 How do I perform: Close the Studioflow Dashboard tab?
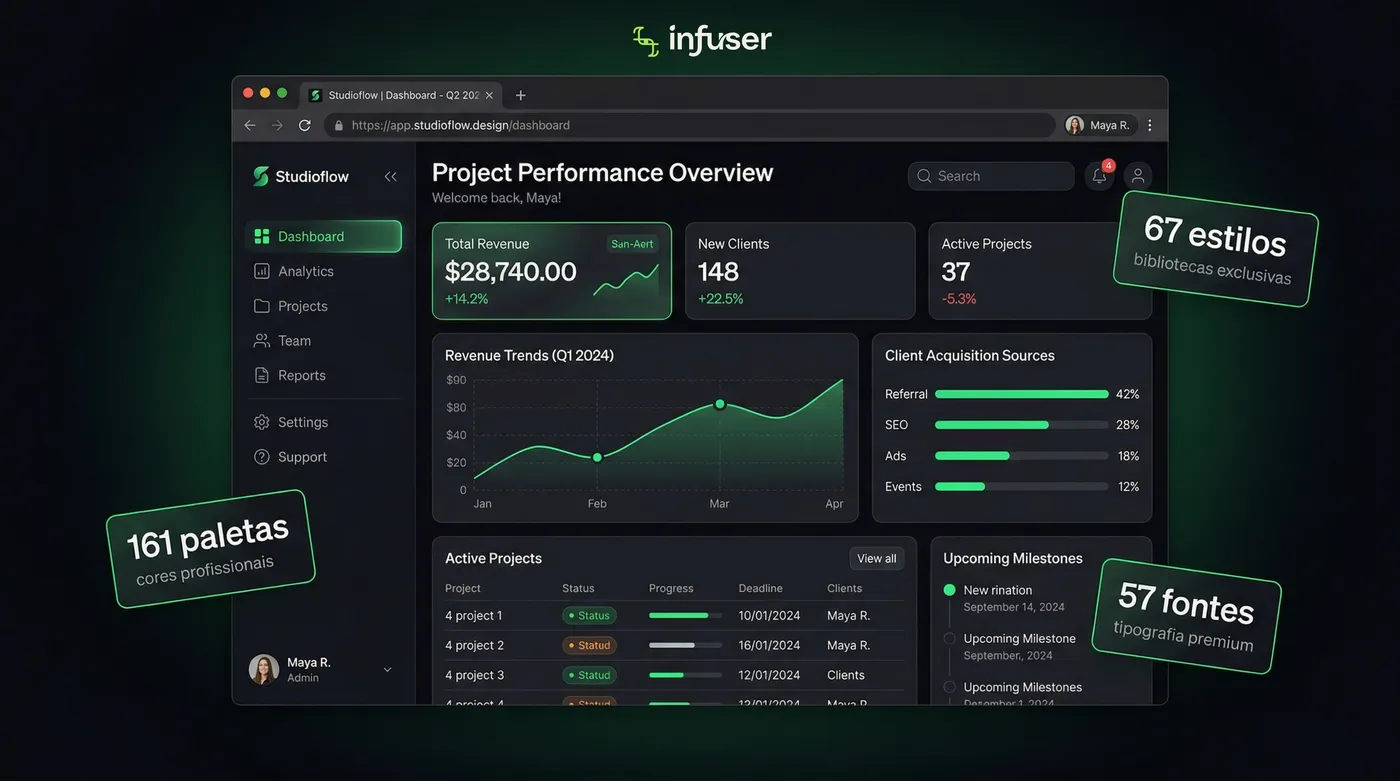489,95
